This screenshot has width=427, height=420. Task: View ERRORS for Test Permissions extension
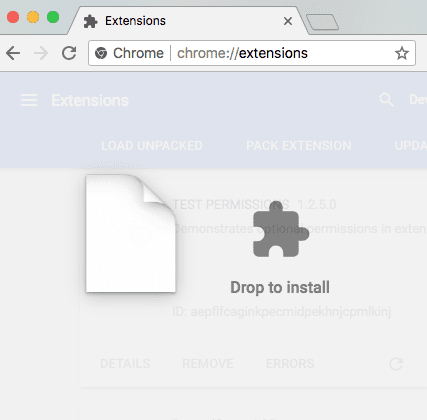click(290, 364)
